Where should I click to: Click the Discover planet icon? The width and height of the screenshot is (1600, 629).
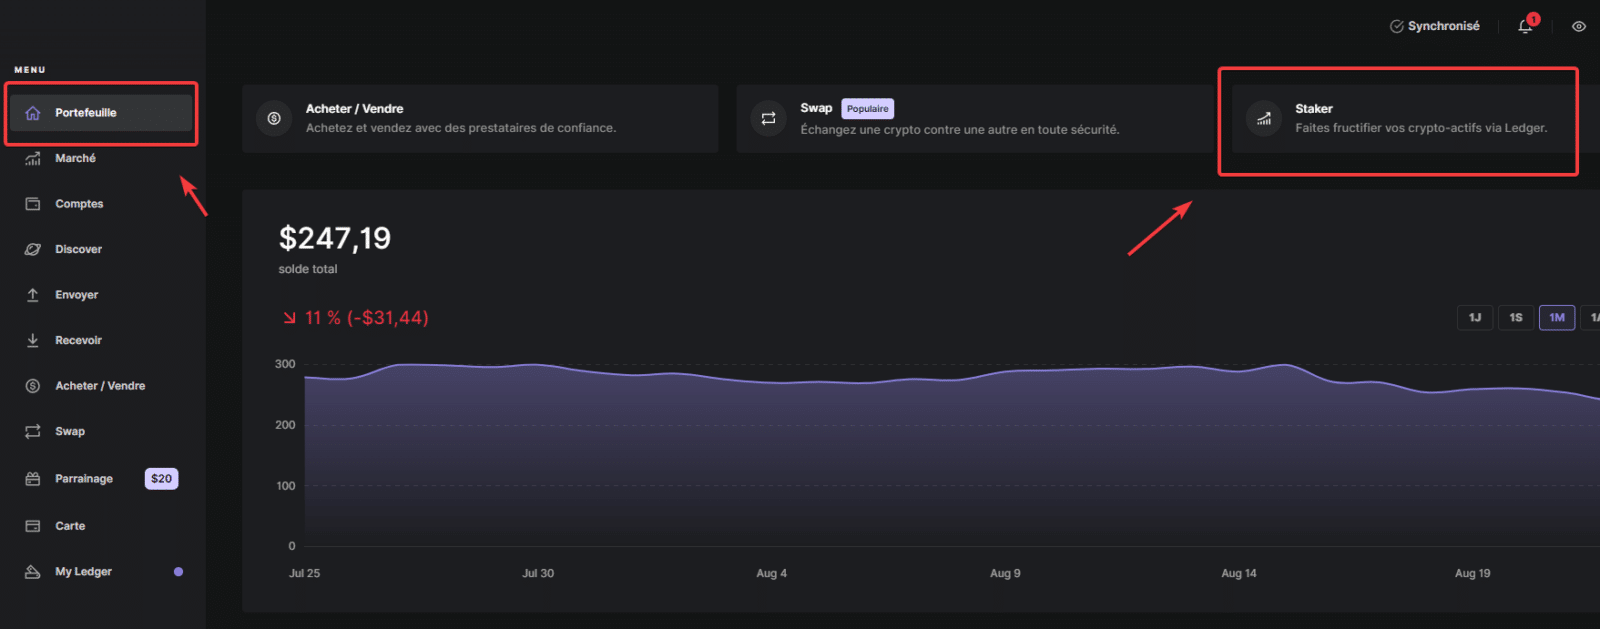coord(33,249)
